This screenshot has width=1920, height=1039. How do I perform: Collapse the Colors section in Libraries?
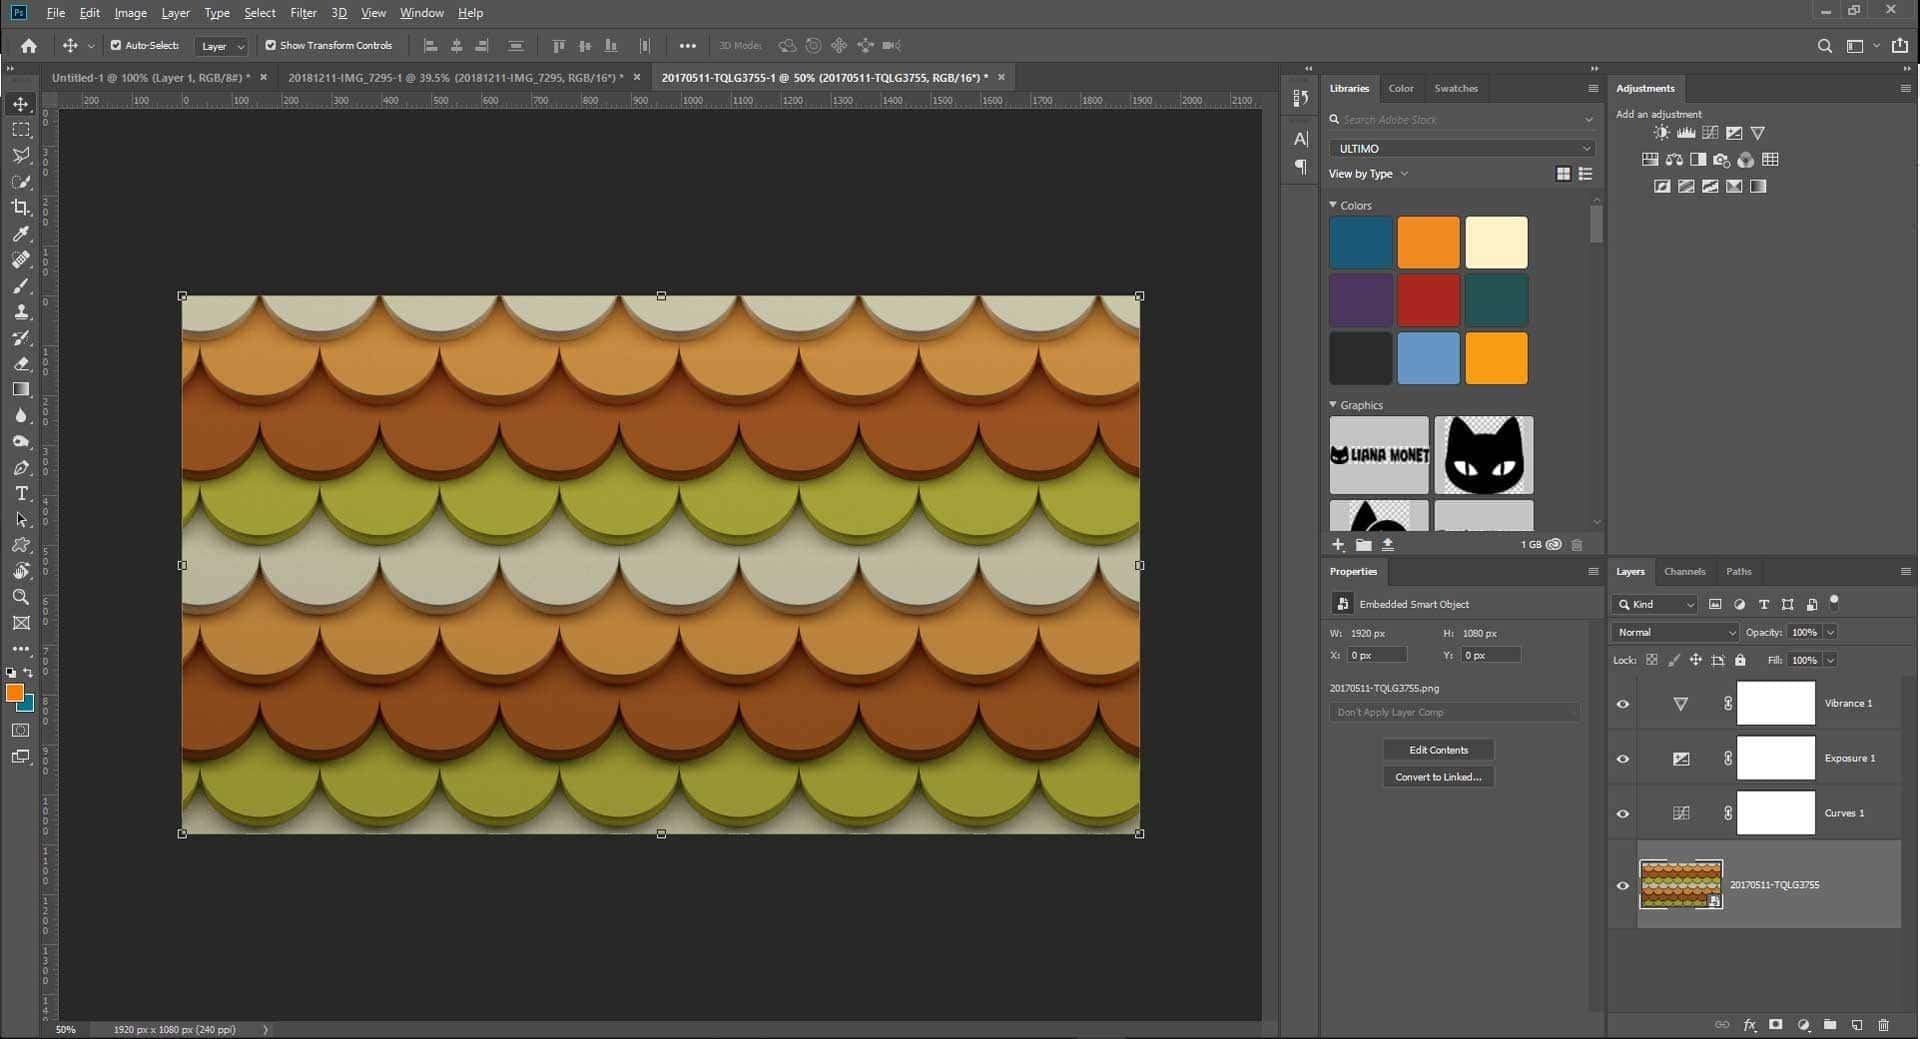click(x=1333, y=205)
